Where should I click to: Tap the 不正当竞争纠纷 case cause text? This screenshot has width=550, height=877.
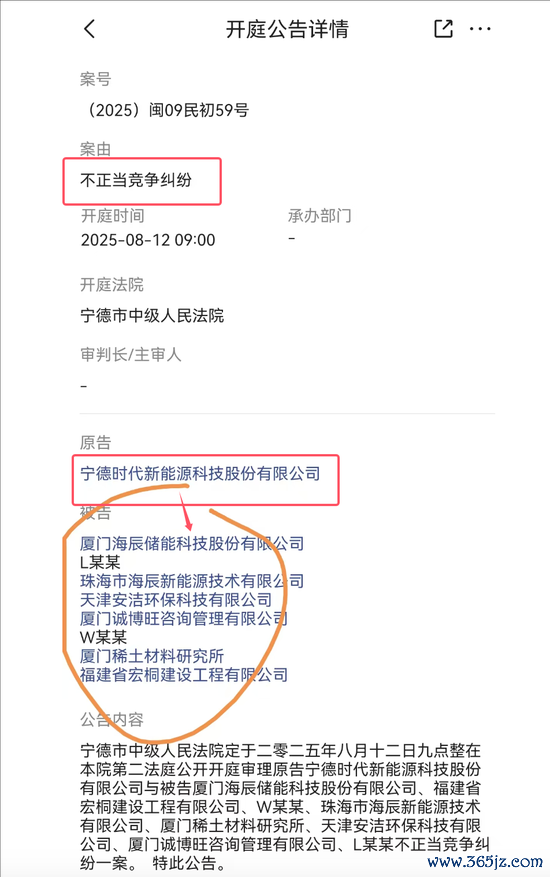[x=136, y=180]
